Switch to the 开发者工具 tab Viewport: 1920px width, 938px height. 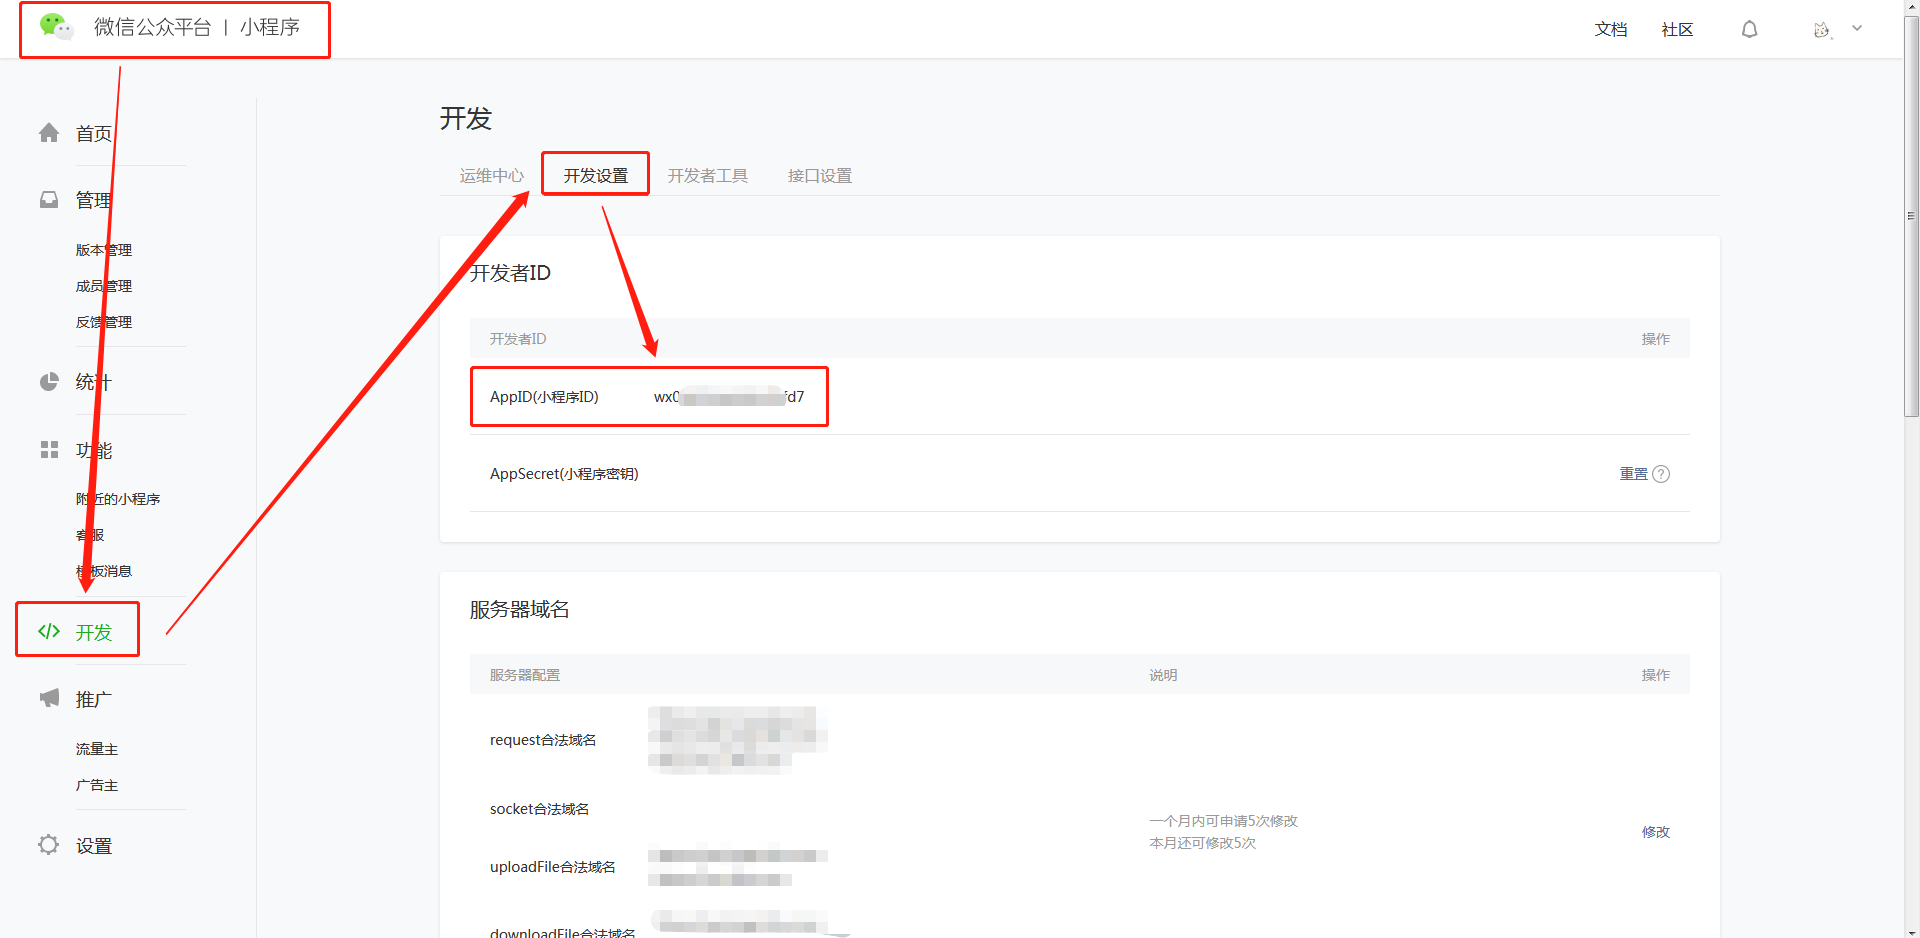[x=707, y=176]
